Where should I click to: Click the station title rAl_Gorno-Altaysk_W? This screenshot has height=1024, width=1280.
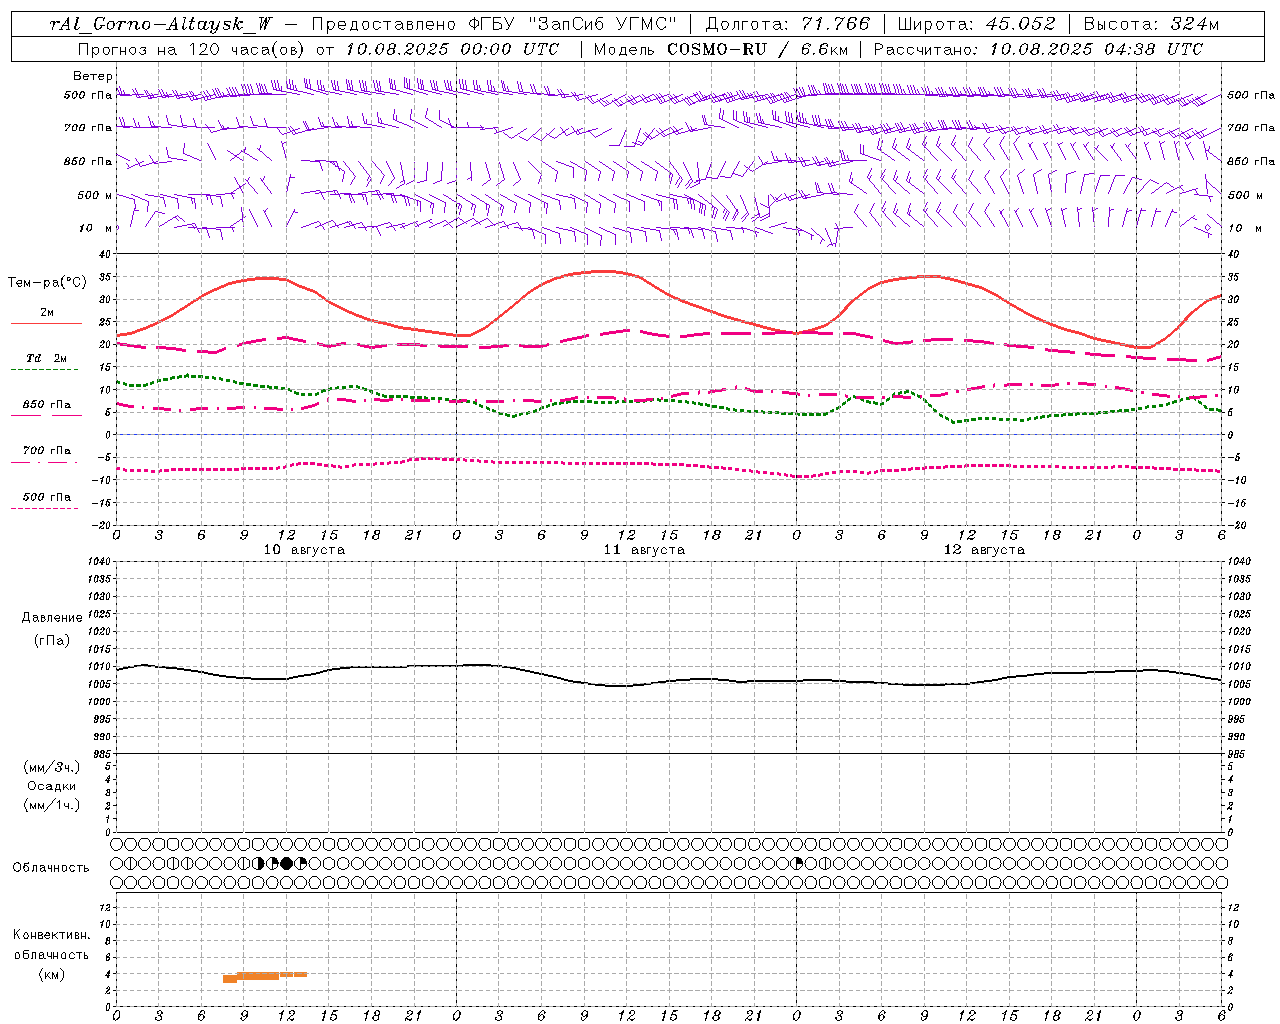(160, 24)
